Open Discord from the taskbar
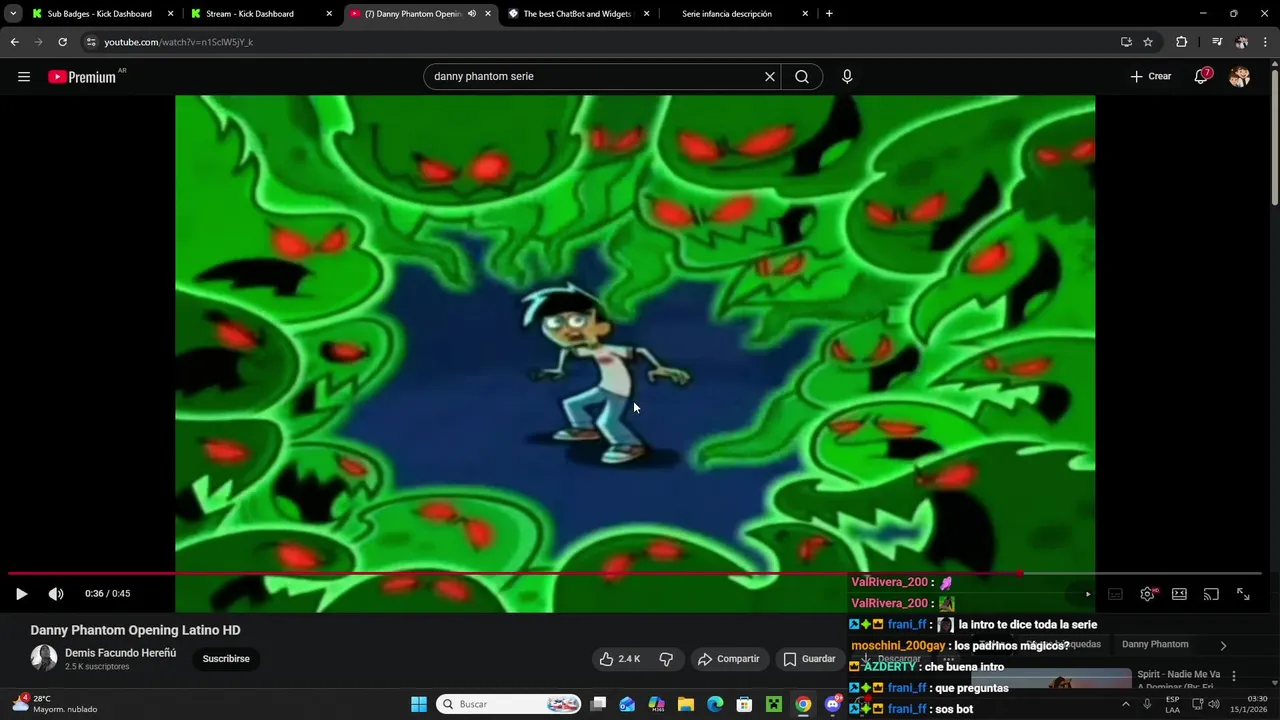This screenshot has height=720, width=1280. coord(833,704)
